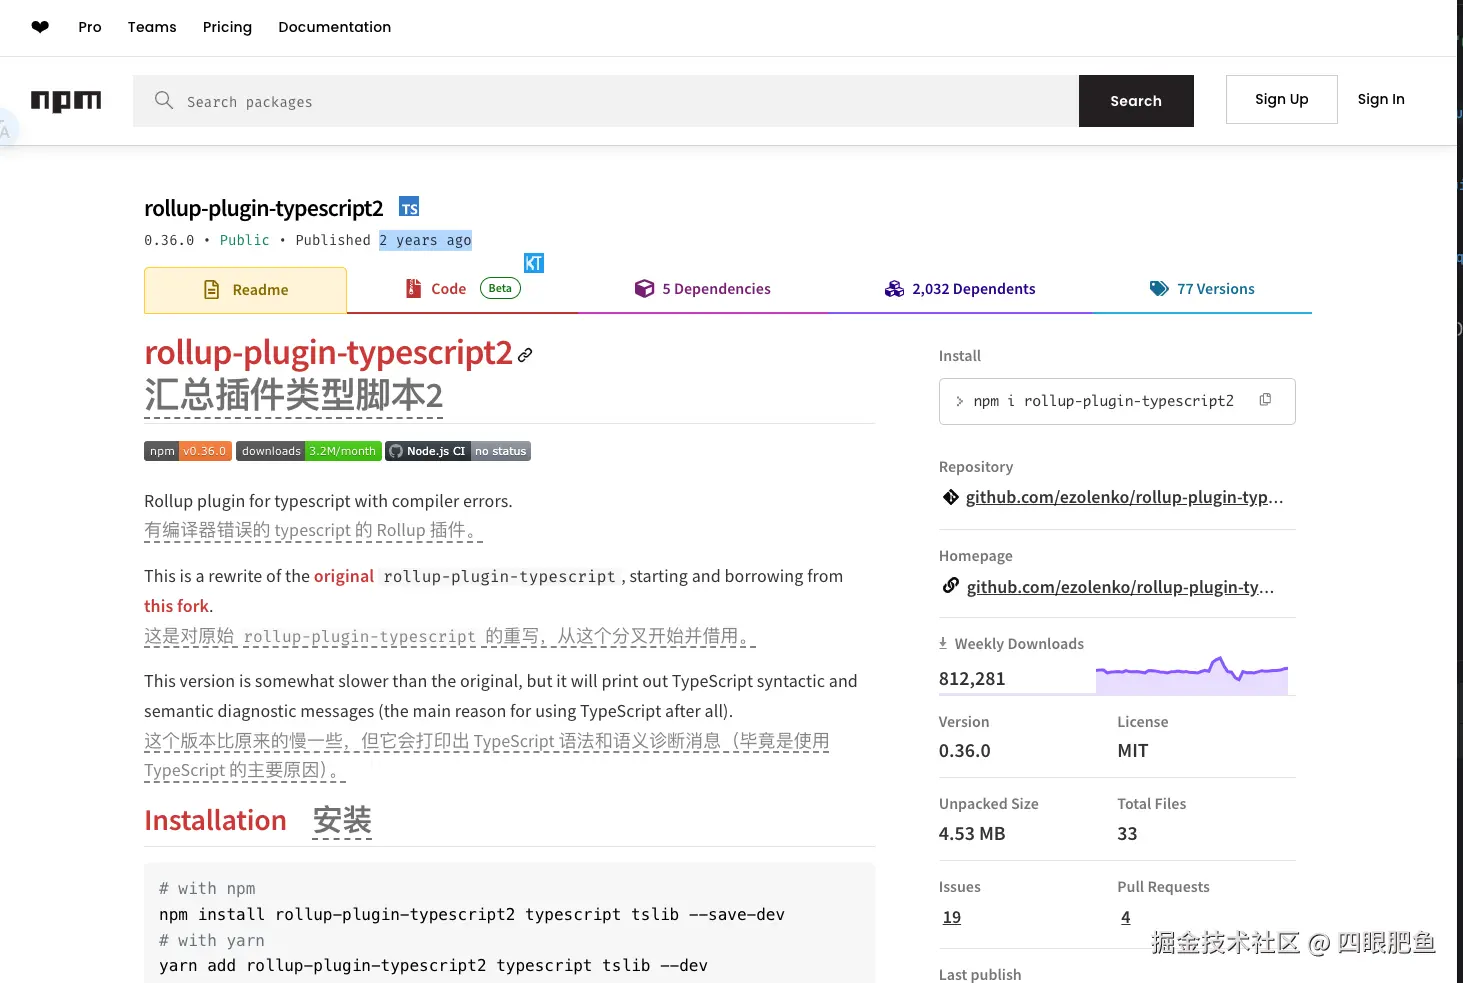Image resolution: width=1463 pixels, height=983 pixels.
Task: Click the '812,281' weekly downloads value
Action: (x=972, y=679)
